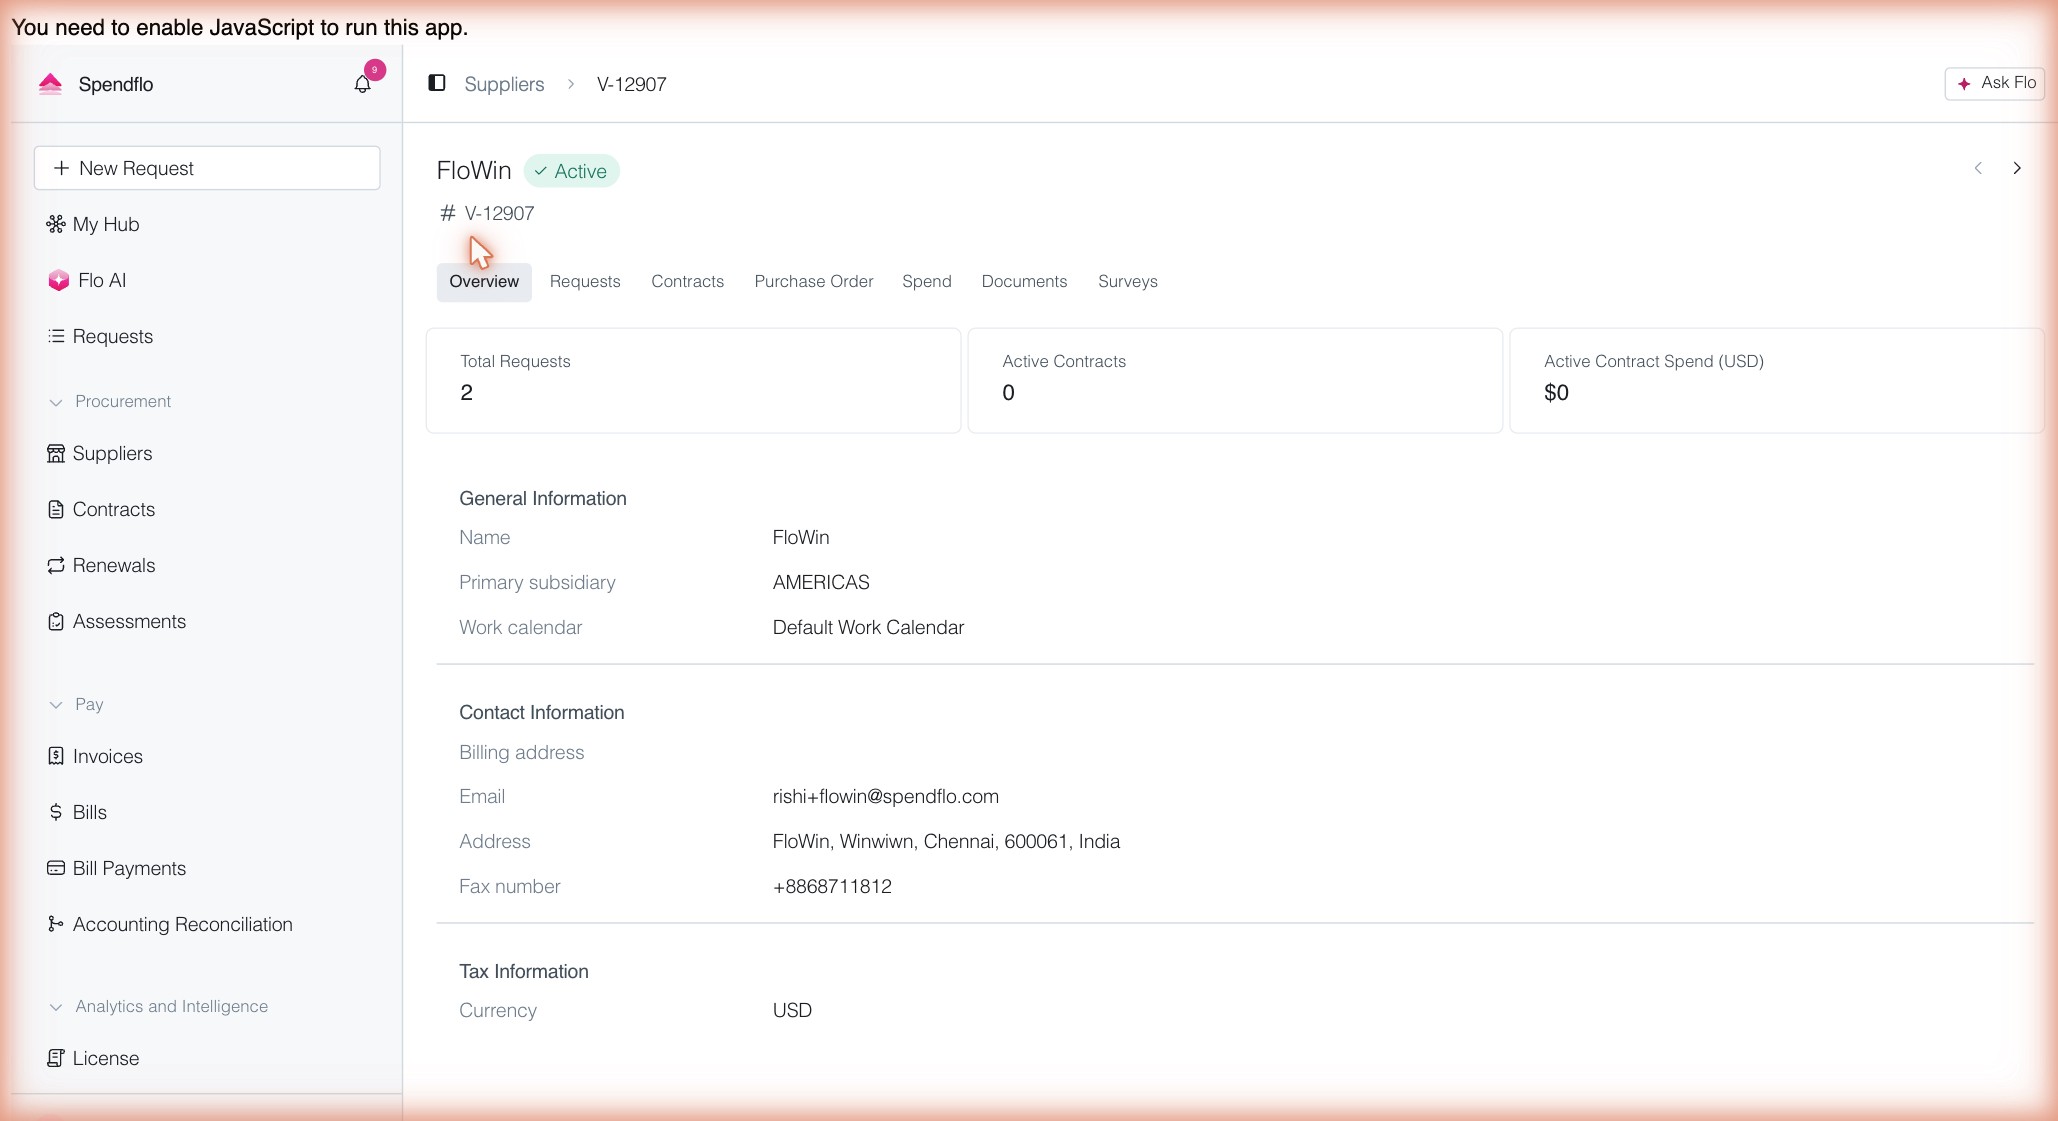The image size is (2058, 1121).
Task: Click the Renewals loop icon
Action: click(x=56, y=565)
